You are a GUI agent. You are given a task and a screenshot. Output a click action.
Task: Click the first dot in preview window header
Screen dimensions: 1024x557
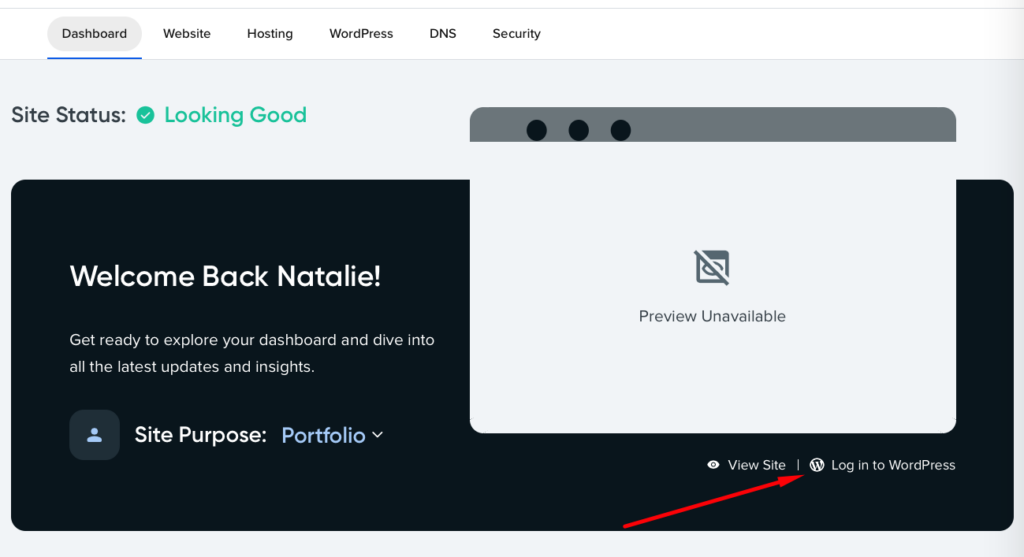coord(537,130)
